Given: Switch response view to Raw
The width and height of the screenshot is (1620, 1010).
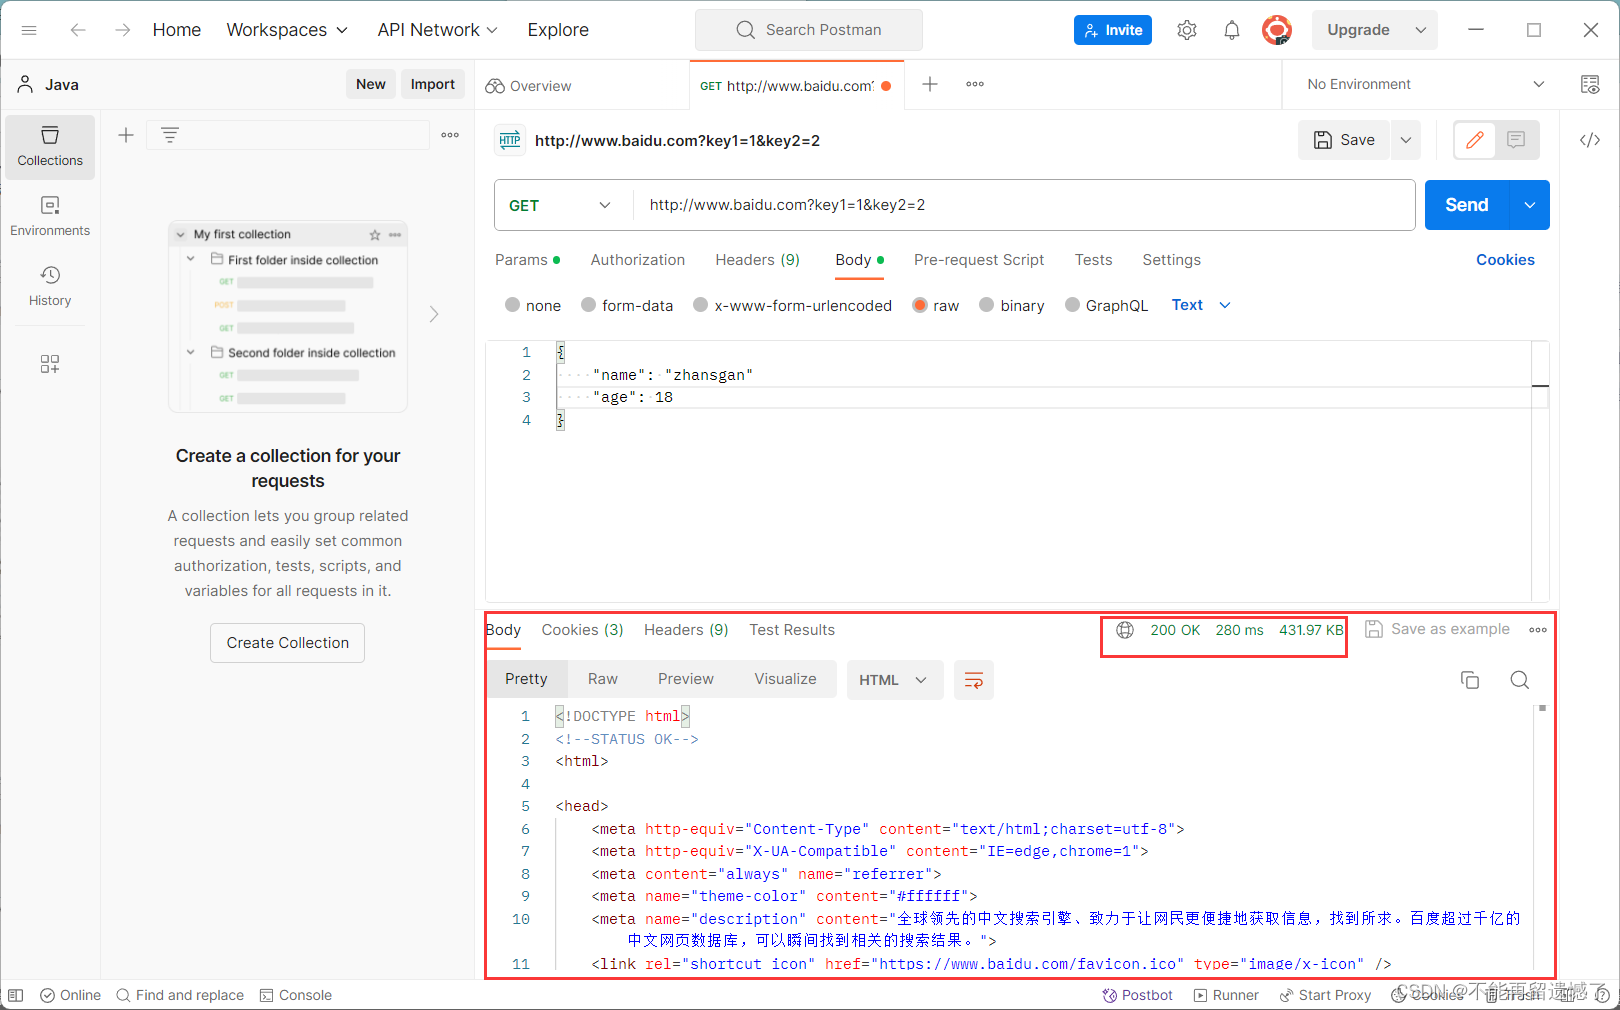Looking at the screenshot, I should pyautogui.click(x=603, y=679).
